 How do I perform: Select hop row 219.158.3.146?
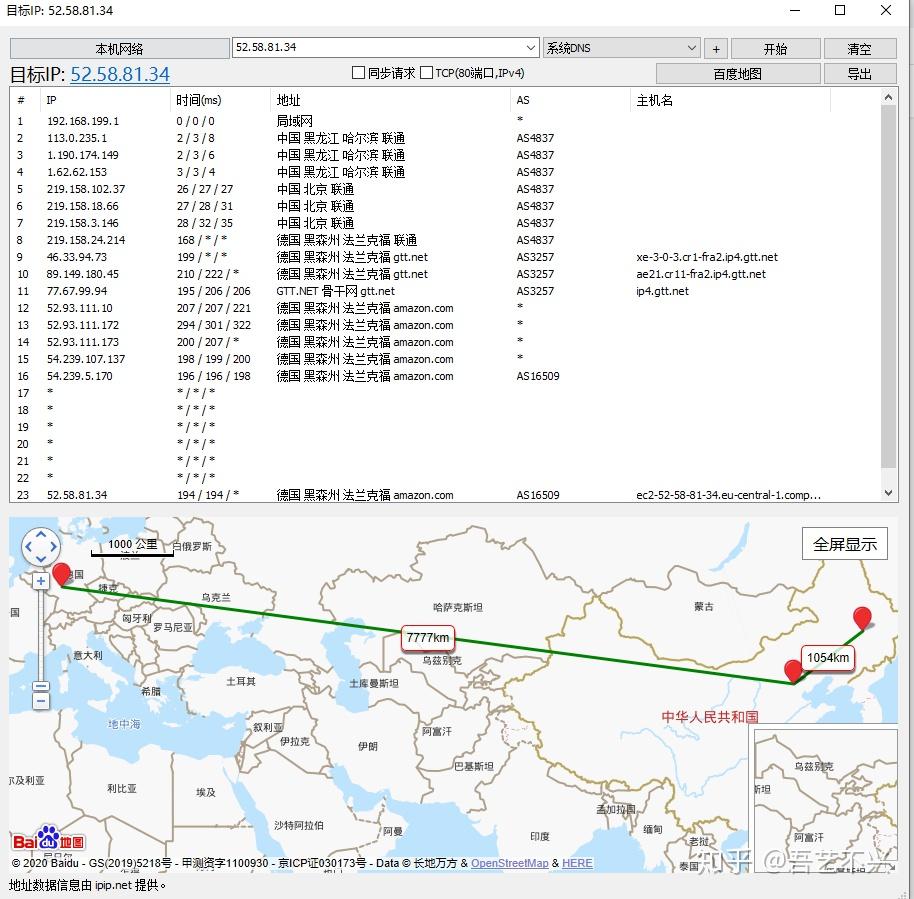pos(445,223)
